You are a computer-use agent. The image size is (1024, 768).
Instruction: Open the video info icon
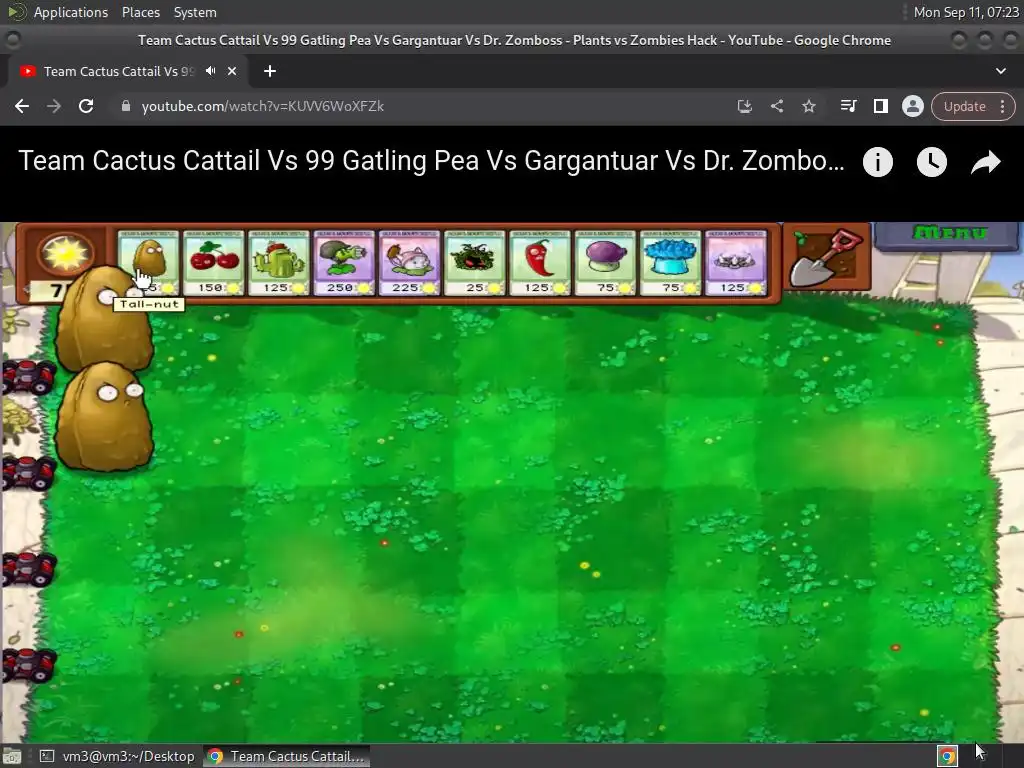877,162
